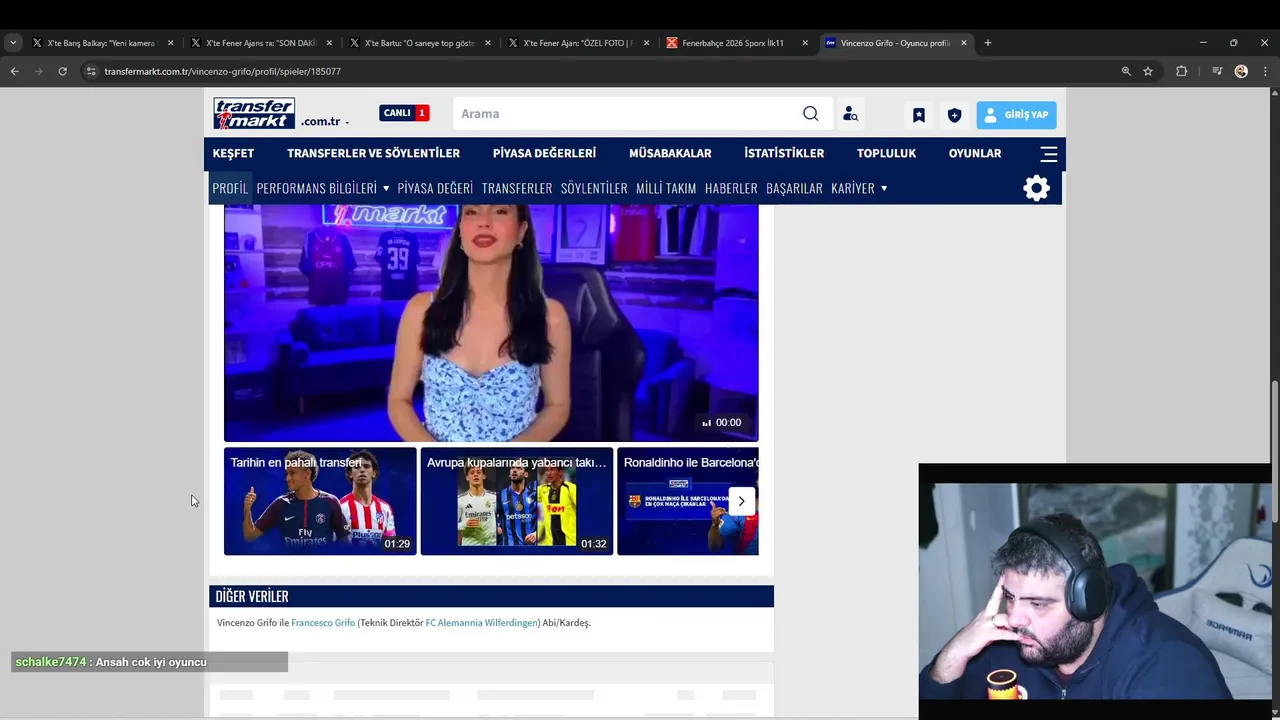Viewport: 1280px width, 720px height.
Task: Click the shield icon in header
Action: pos(954,115)
